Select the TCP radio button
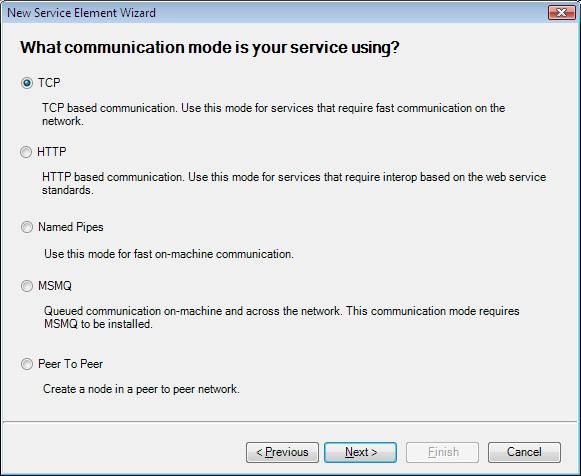581x476 pixels. coord(27,83)
